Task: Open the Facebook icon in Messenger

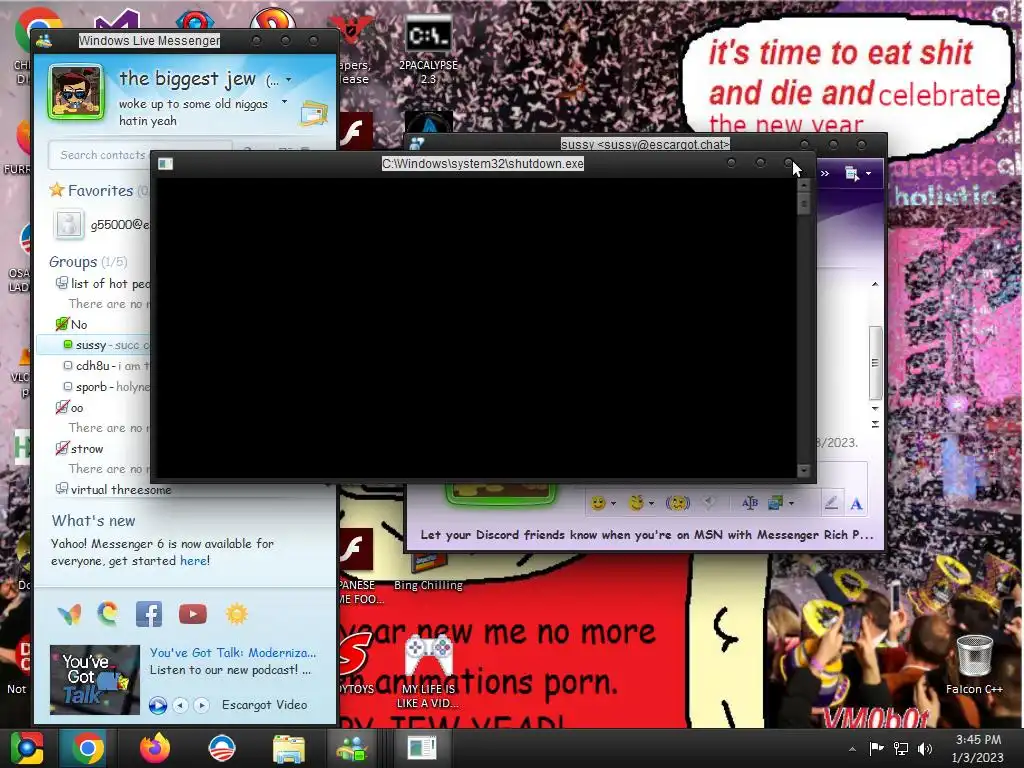Action: point(149,614)
